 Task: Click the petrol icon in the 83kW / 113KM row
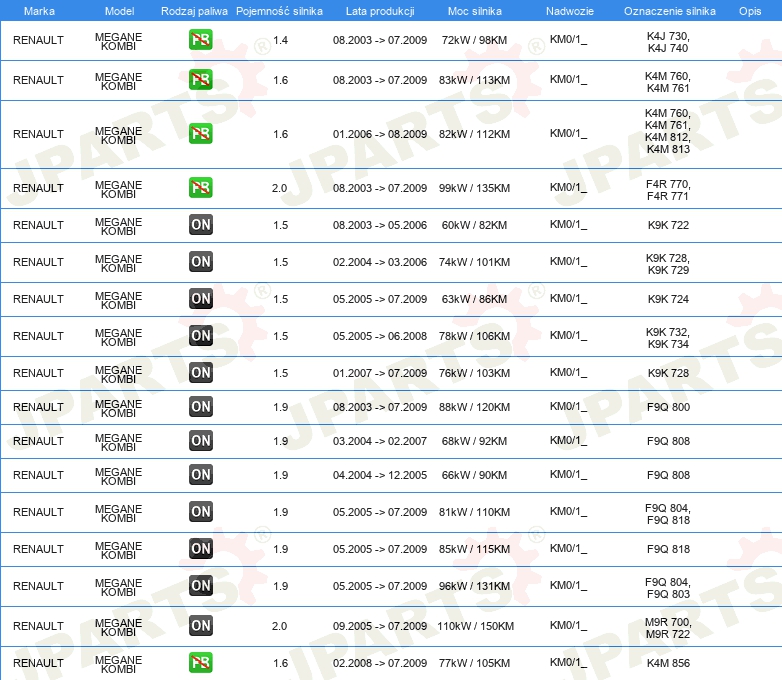click(x=200, y=80)
